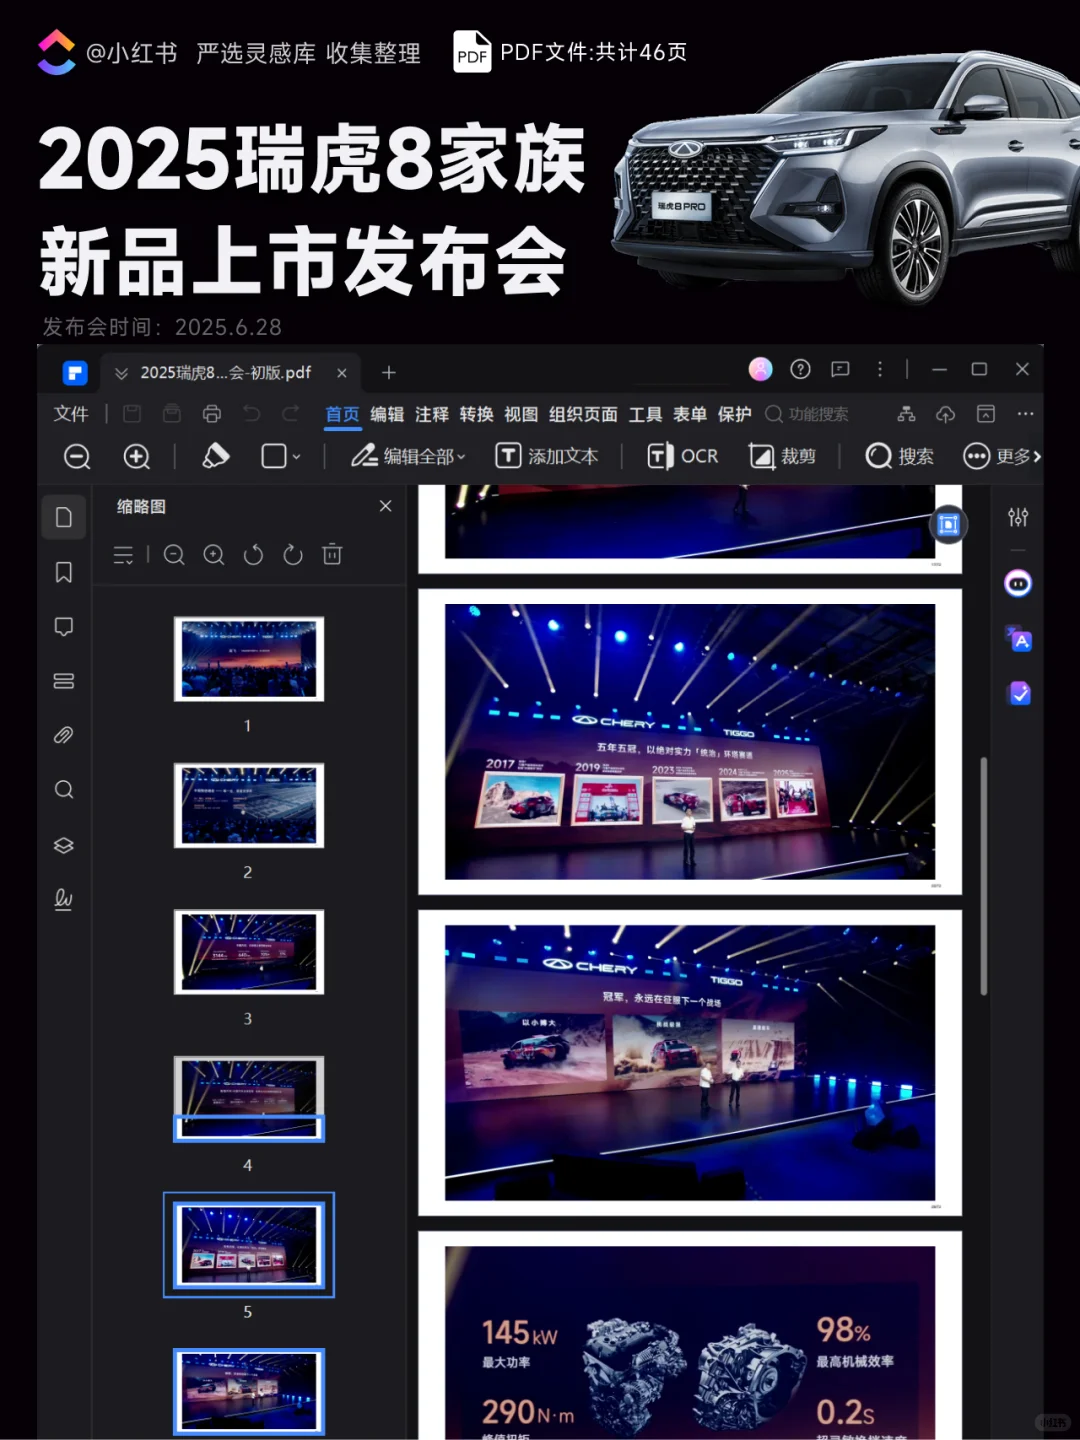Screen dimensions: 1080x1440
Task: Toggle the thumbnail panel sort options
Action: tap(124, 555)
